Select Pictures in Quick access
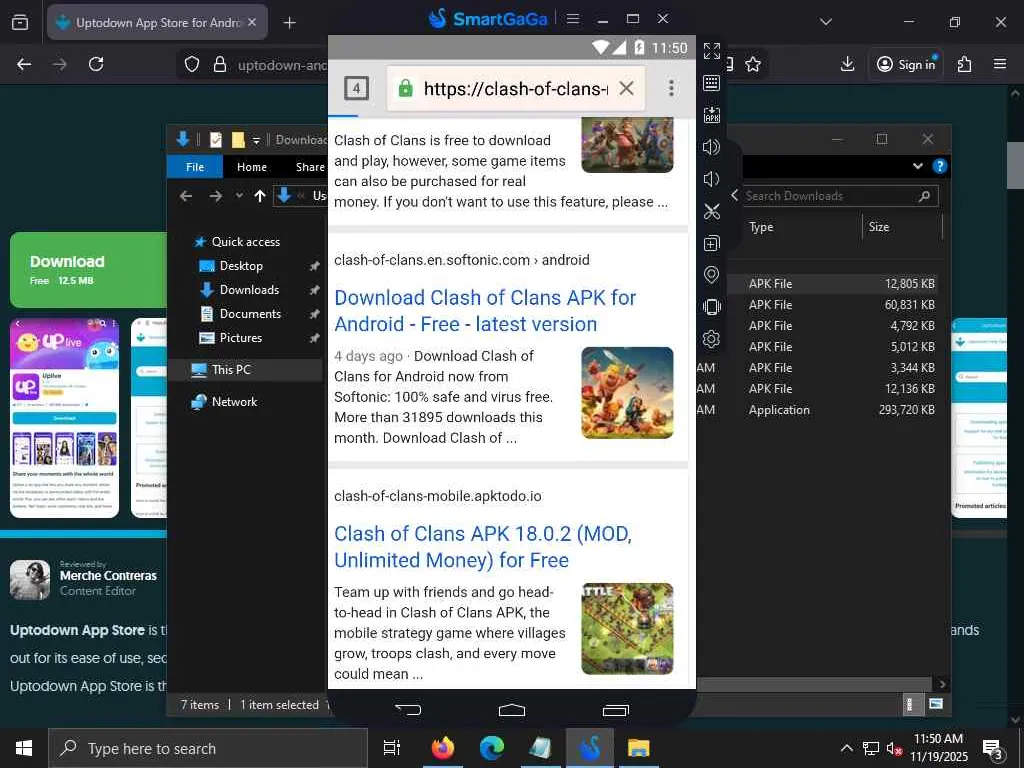This screenshot has width=1024, height=768. [240, 338]
